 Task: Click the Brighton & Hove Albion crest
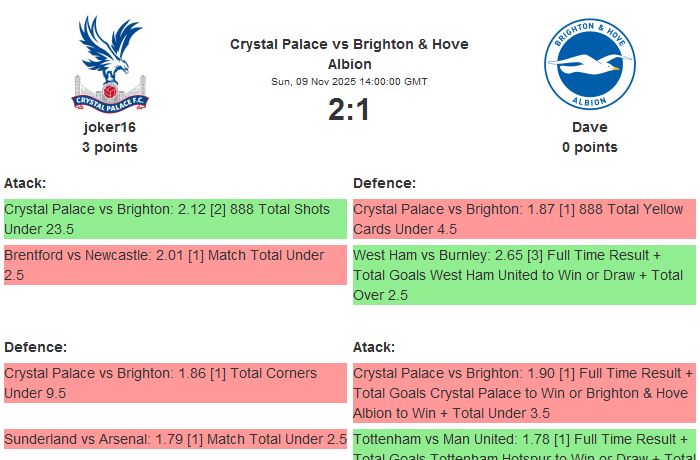tap(590, 62)
